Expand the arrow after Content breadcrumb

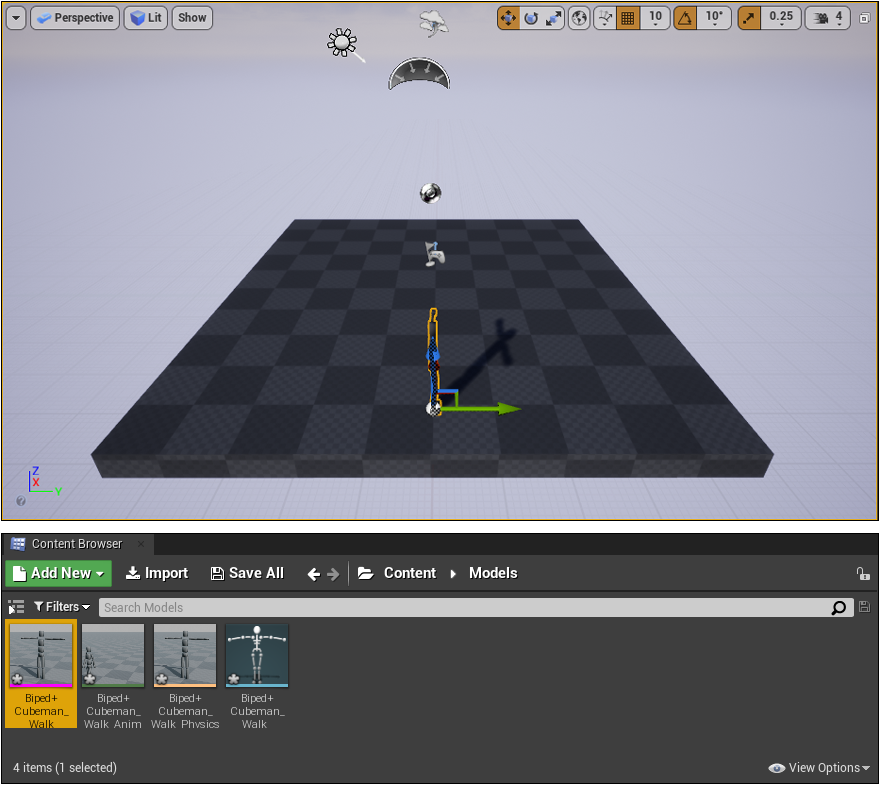[x=453, y=574]
